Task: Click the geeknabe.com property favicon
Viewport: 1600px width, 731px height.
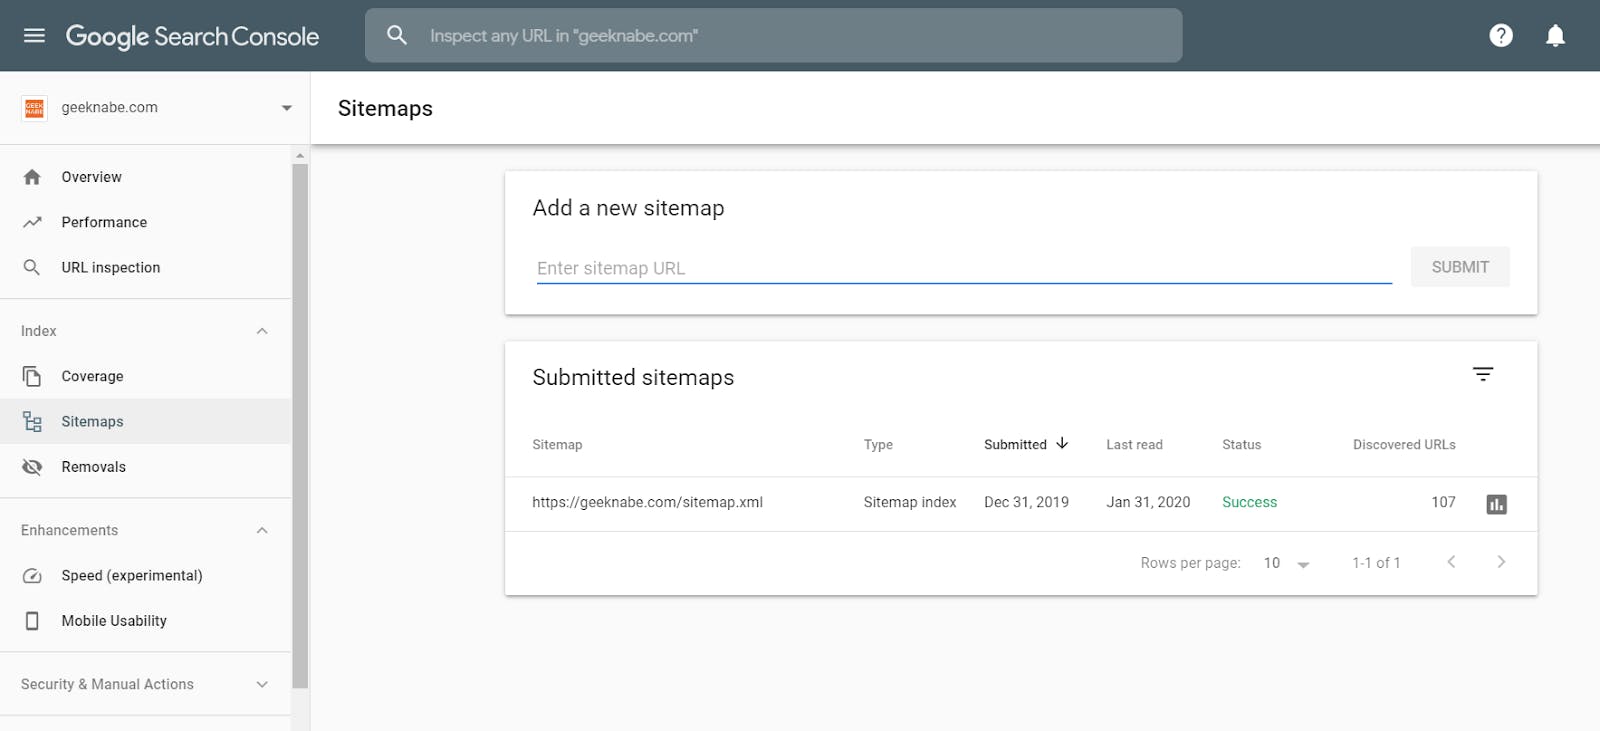Action: point(35,108)
